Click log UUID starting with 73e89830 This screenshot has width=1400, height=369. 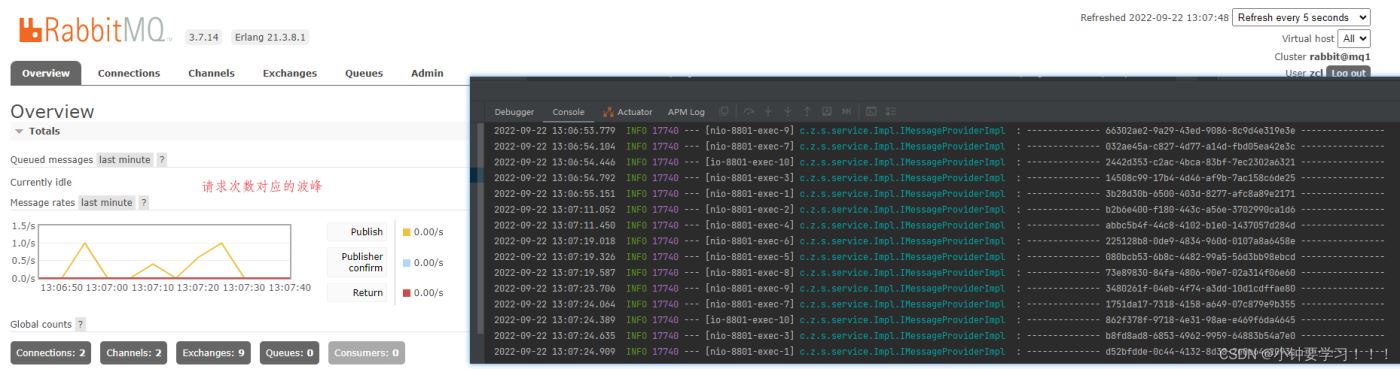[1200, 272]
